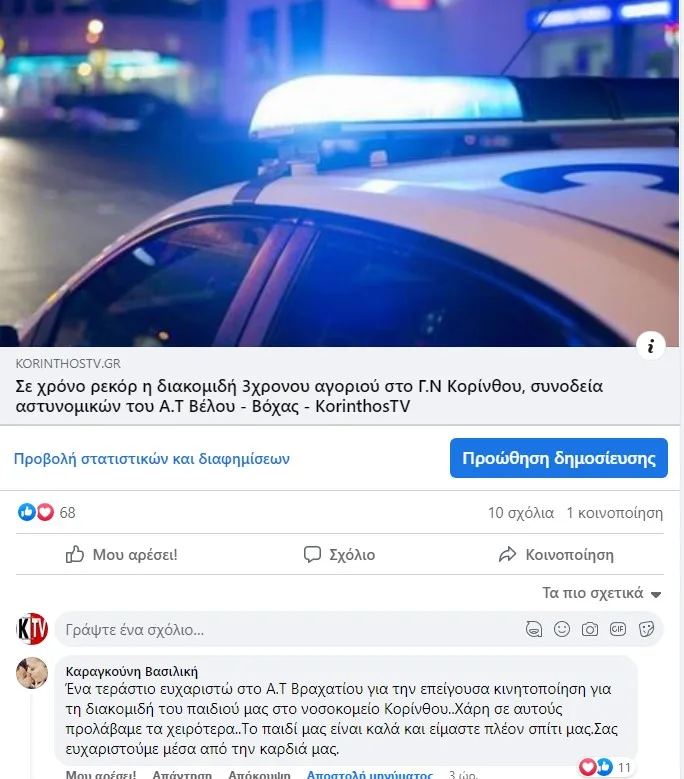Open 'Προβολή στατιστικών και διαφημίσεων' link
The width and height of the screenshot is (684, 779).
click(x=152, y=459)
